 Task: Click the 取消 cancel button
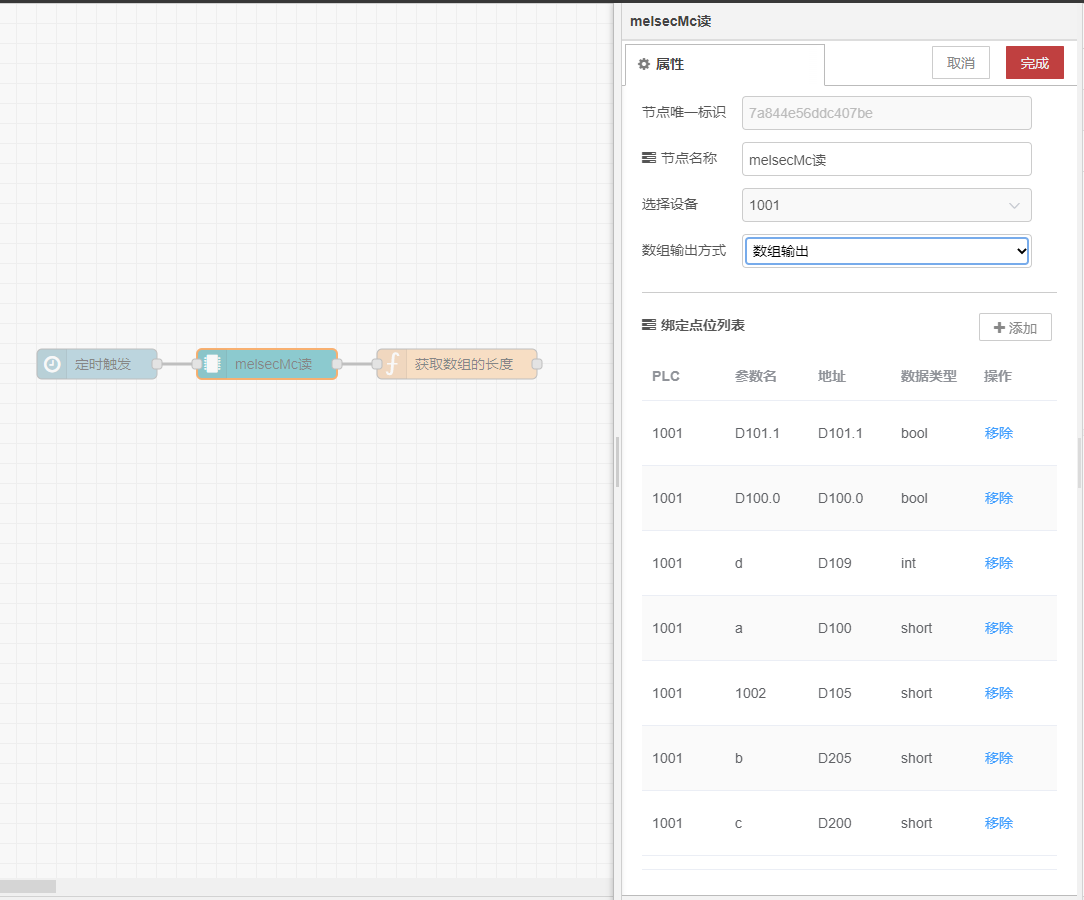[x=960, y=63]
